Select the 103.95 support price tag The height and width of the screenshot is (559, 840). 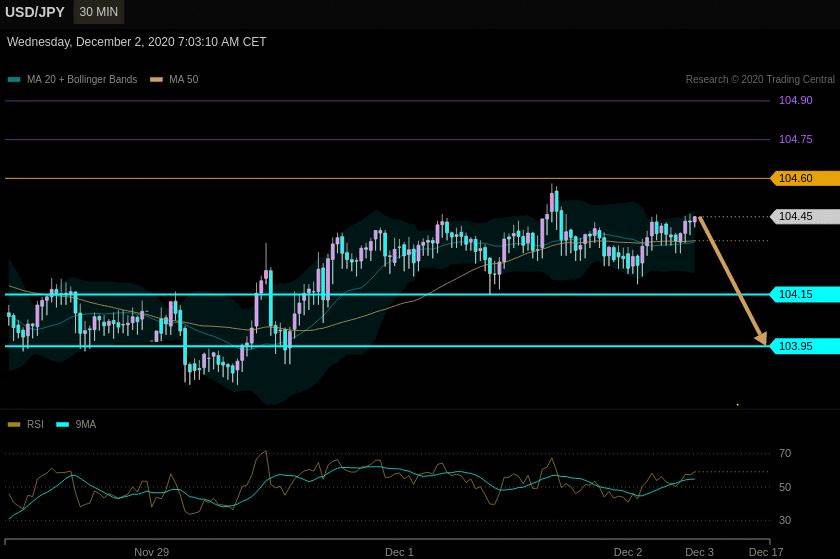[805, 346]
